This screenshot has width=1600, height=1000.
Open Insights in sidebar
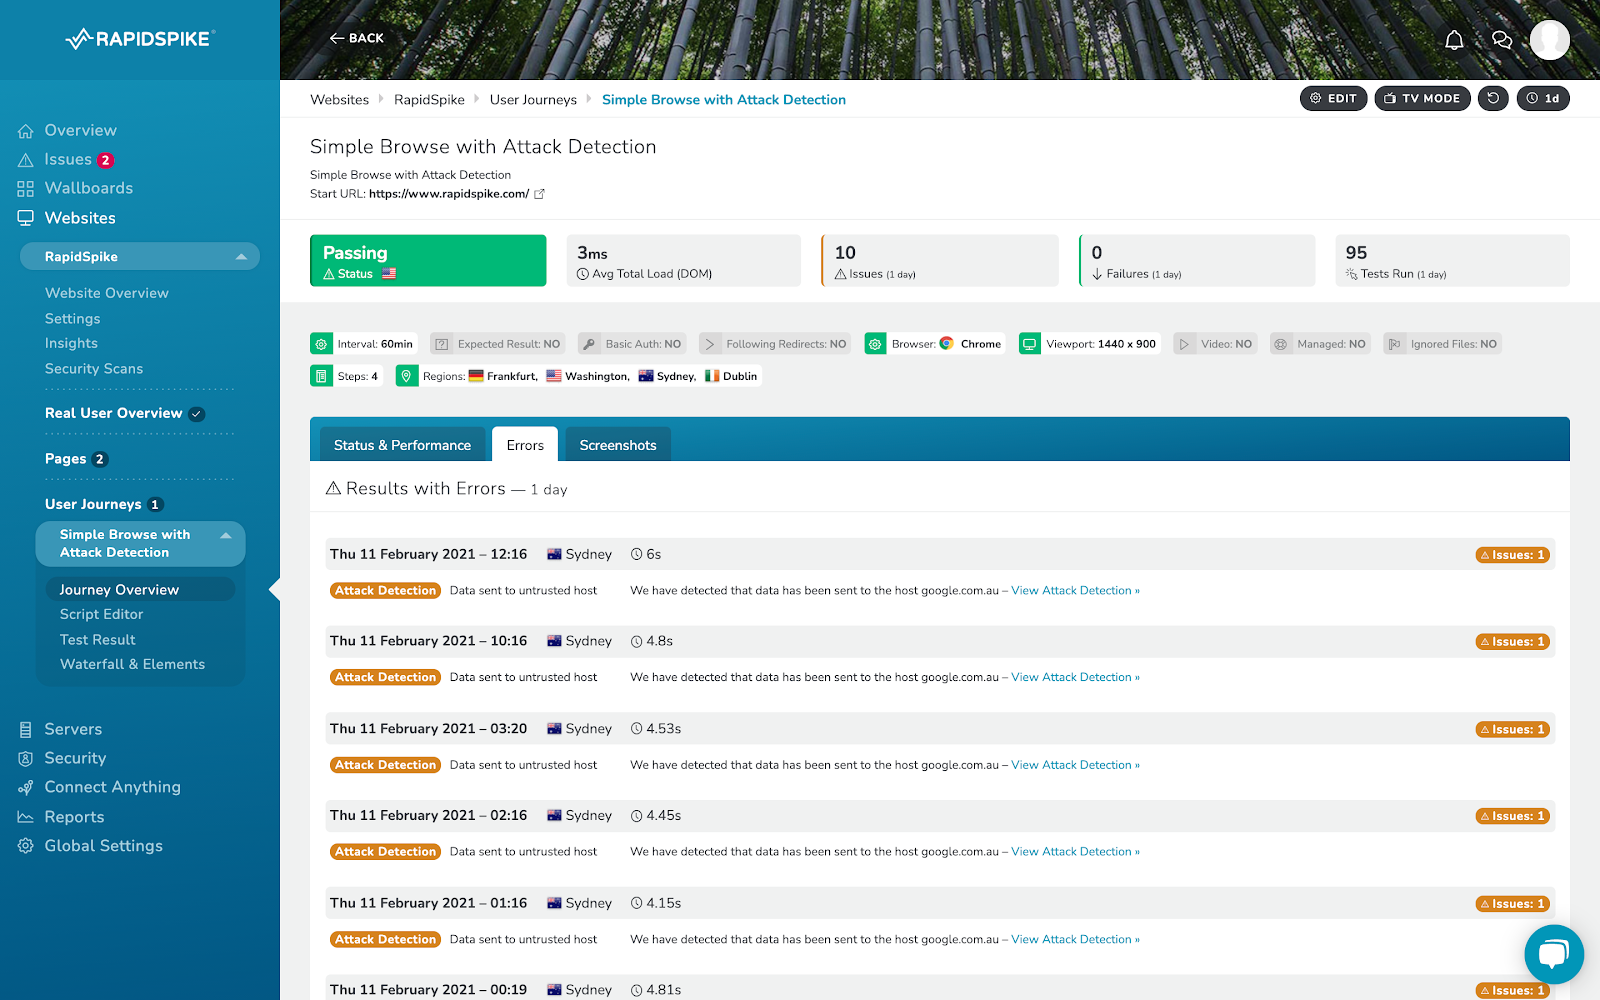coord(71,343)
